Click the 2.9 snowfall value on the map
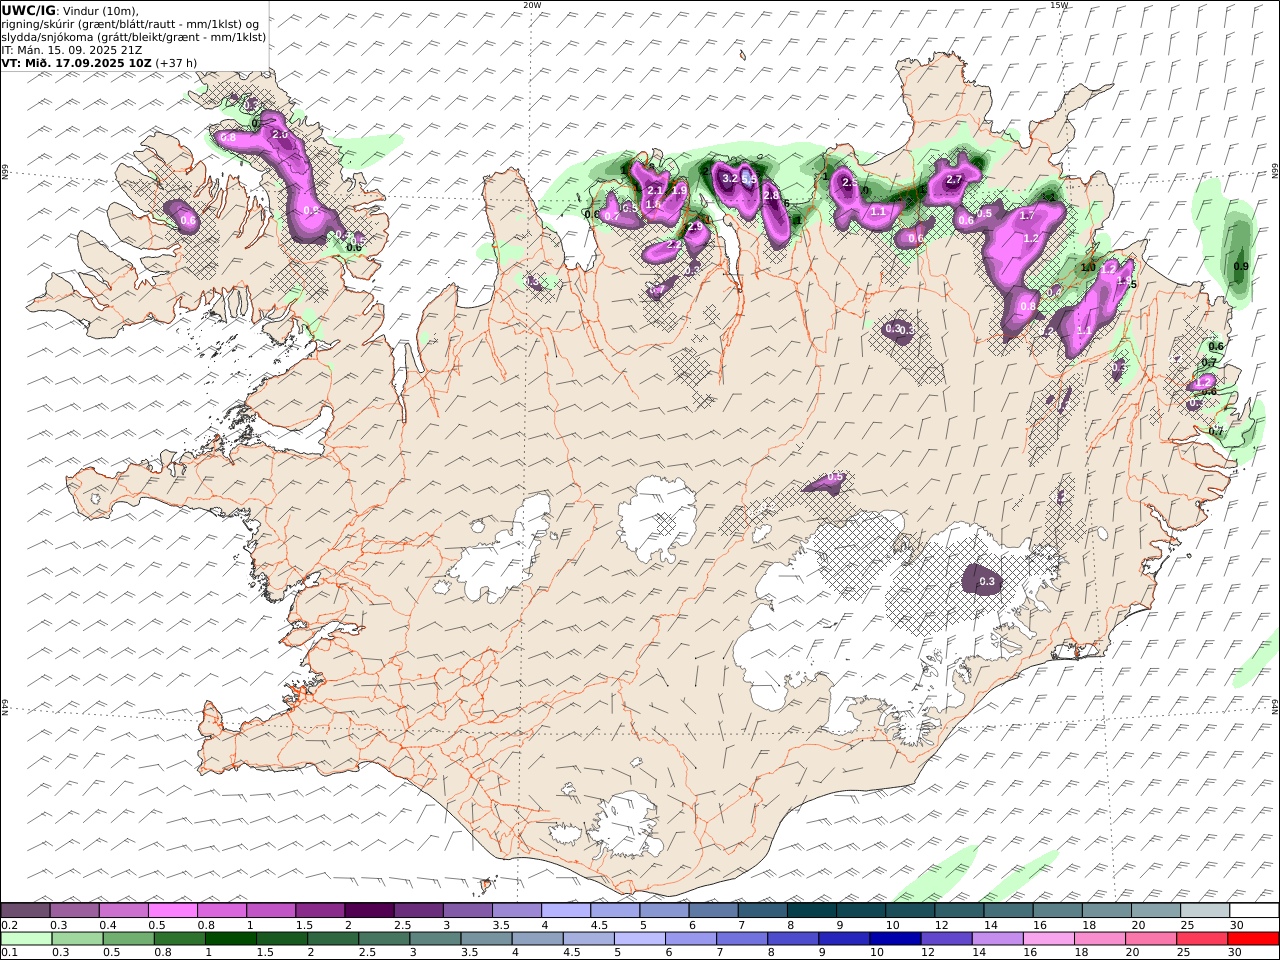 (696, 228)
